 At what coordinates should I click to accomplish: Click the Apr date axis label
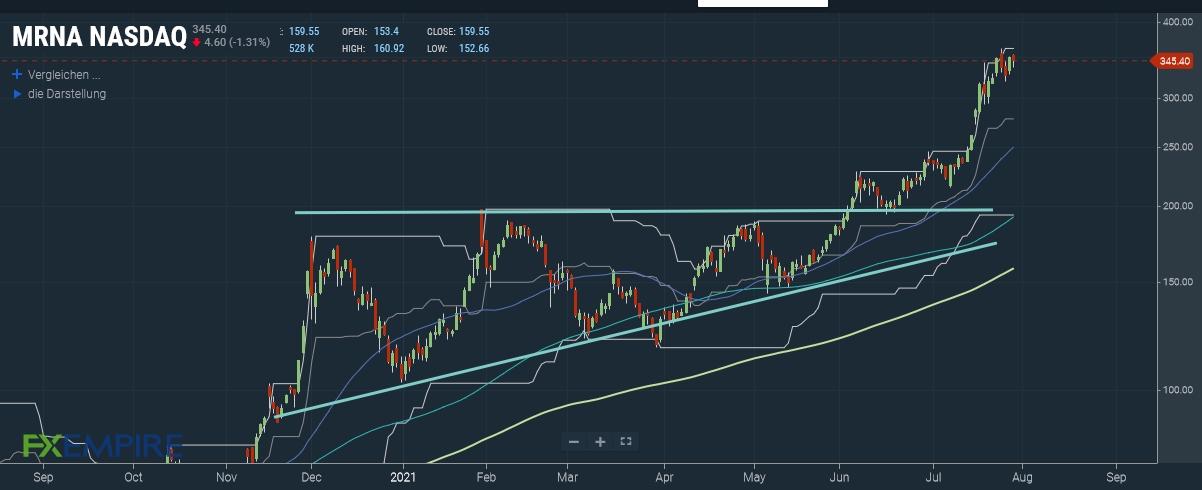click(x=664, y=478)
